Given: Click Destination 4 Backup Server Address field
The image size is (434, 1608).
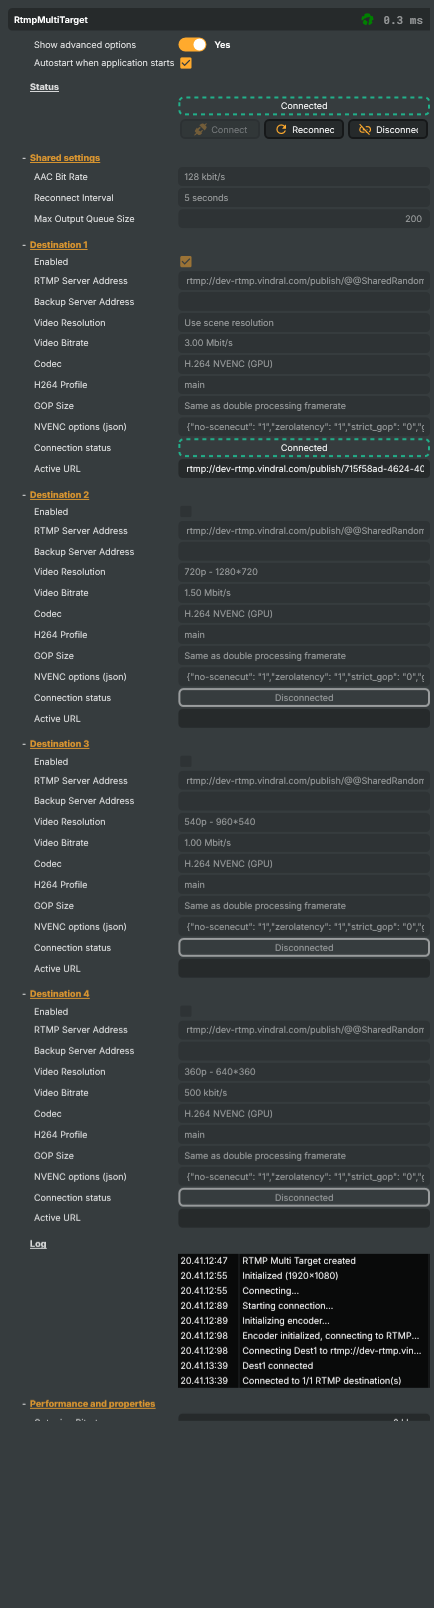Looking at the screenshot, I should tap(304, 1051).
